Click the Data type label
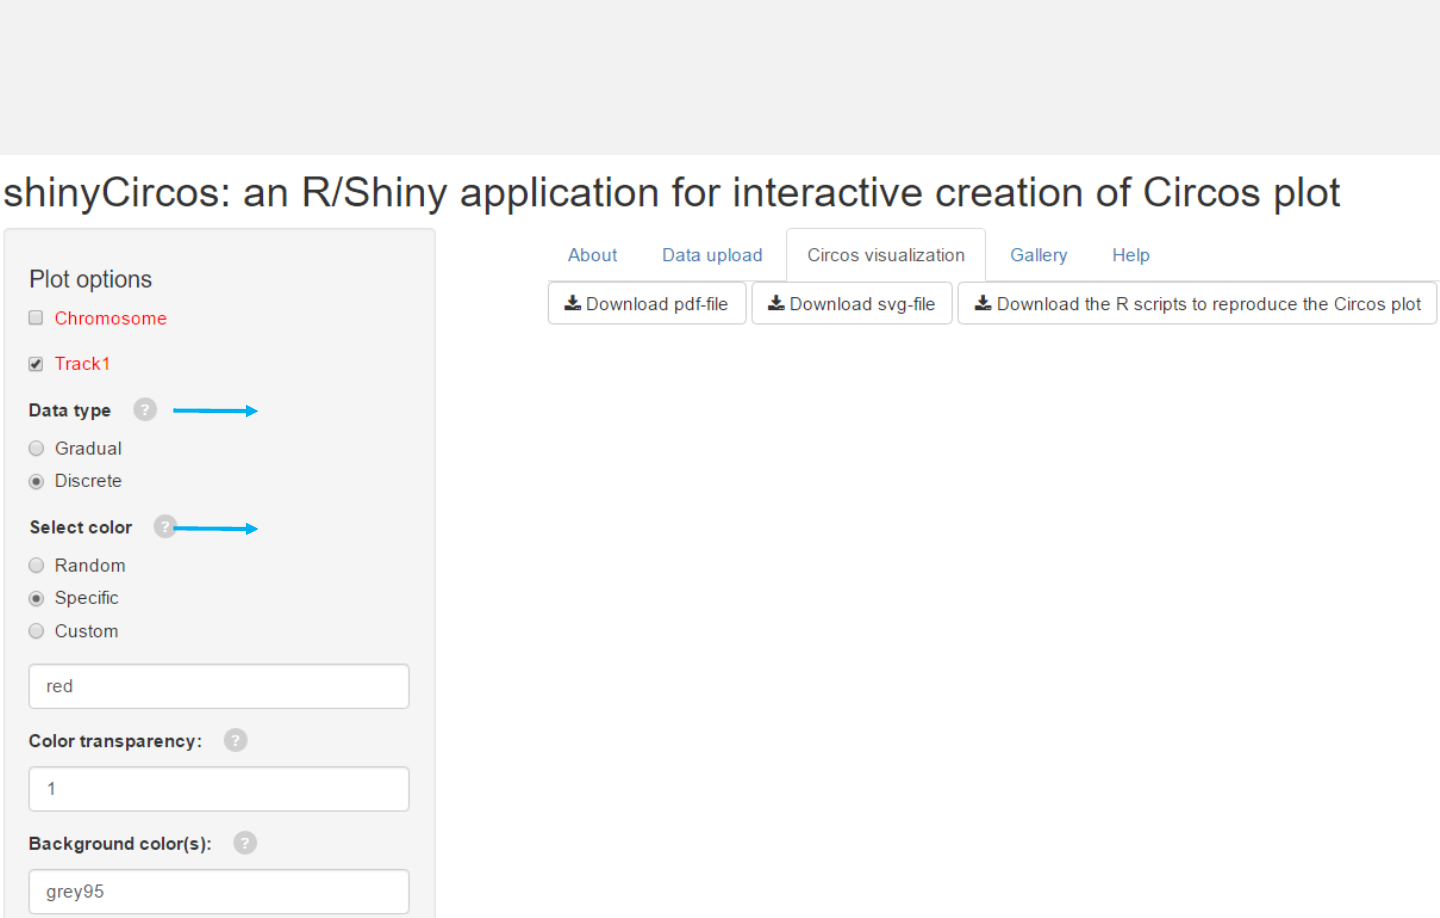The width and height of the screenshot is (1440, 918). tap(70, 410)
